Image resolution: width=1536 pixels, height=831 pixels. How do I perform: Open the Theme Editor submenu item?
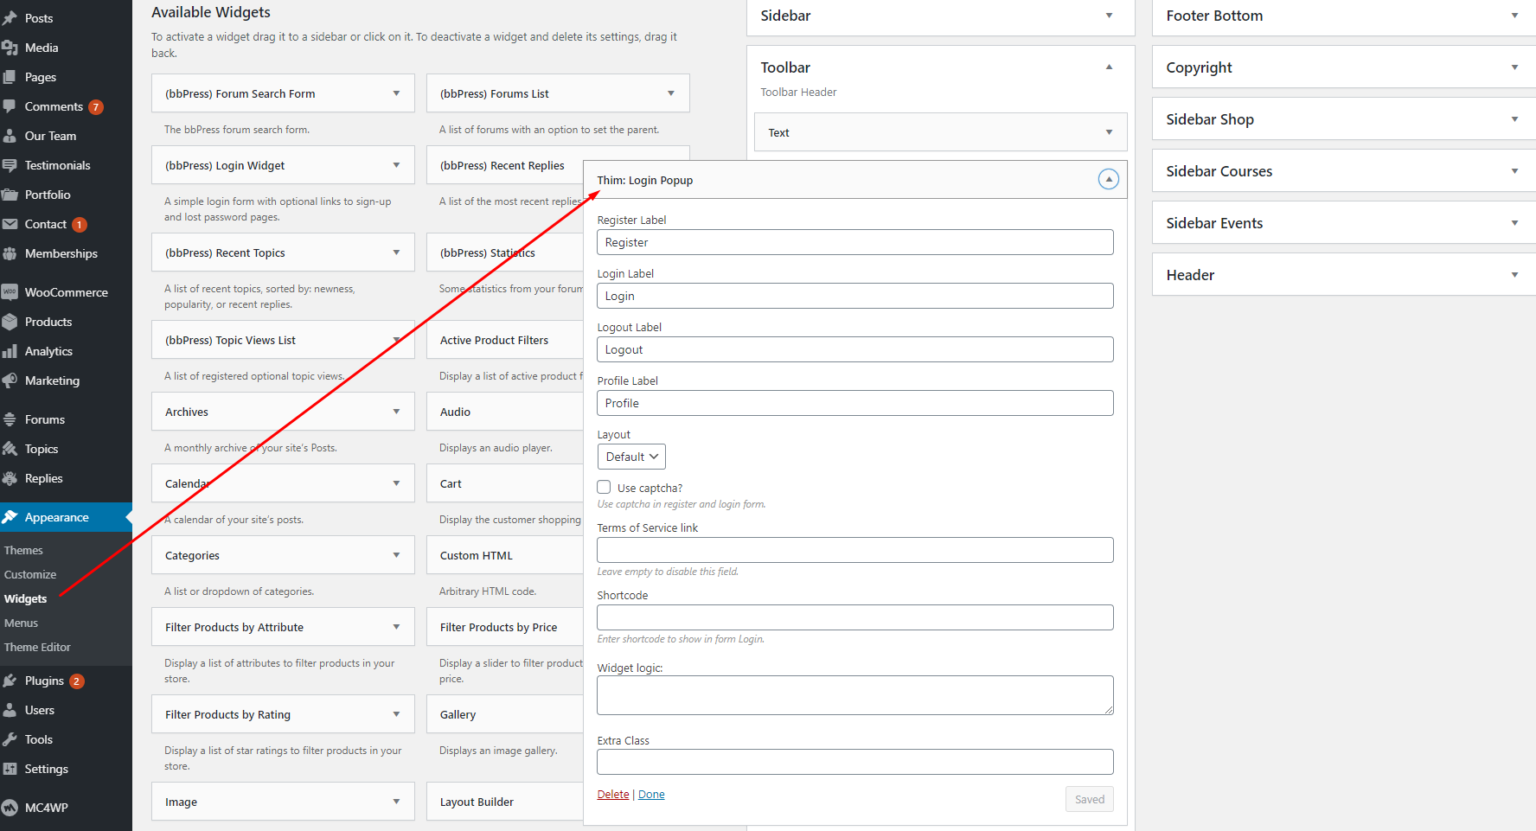click(x=37, y=647)
